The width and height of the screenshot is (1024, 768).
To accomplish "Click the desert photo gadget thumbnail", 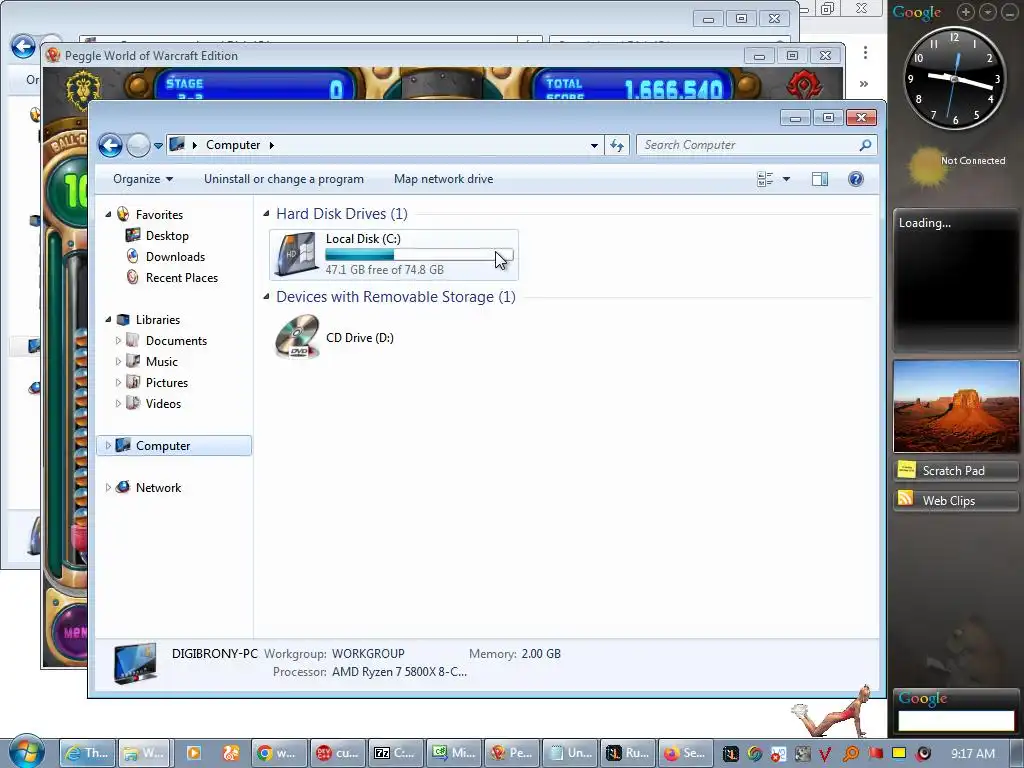I will [x=955, y=406].
